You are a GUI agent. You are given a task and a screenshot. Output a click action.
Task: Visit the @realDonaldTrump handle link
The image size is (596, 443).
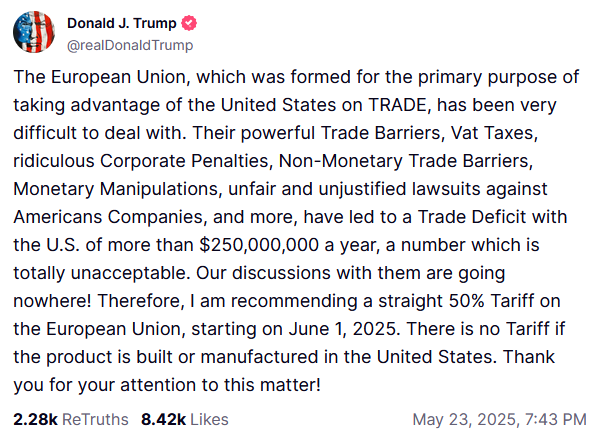(130, 45)
